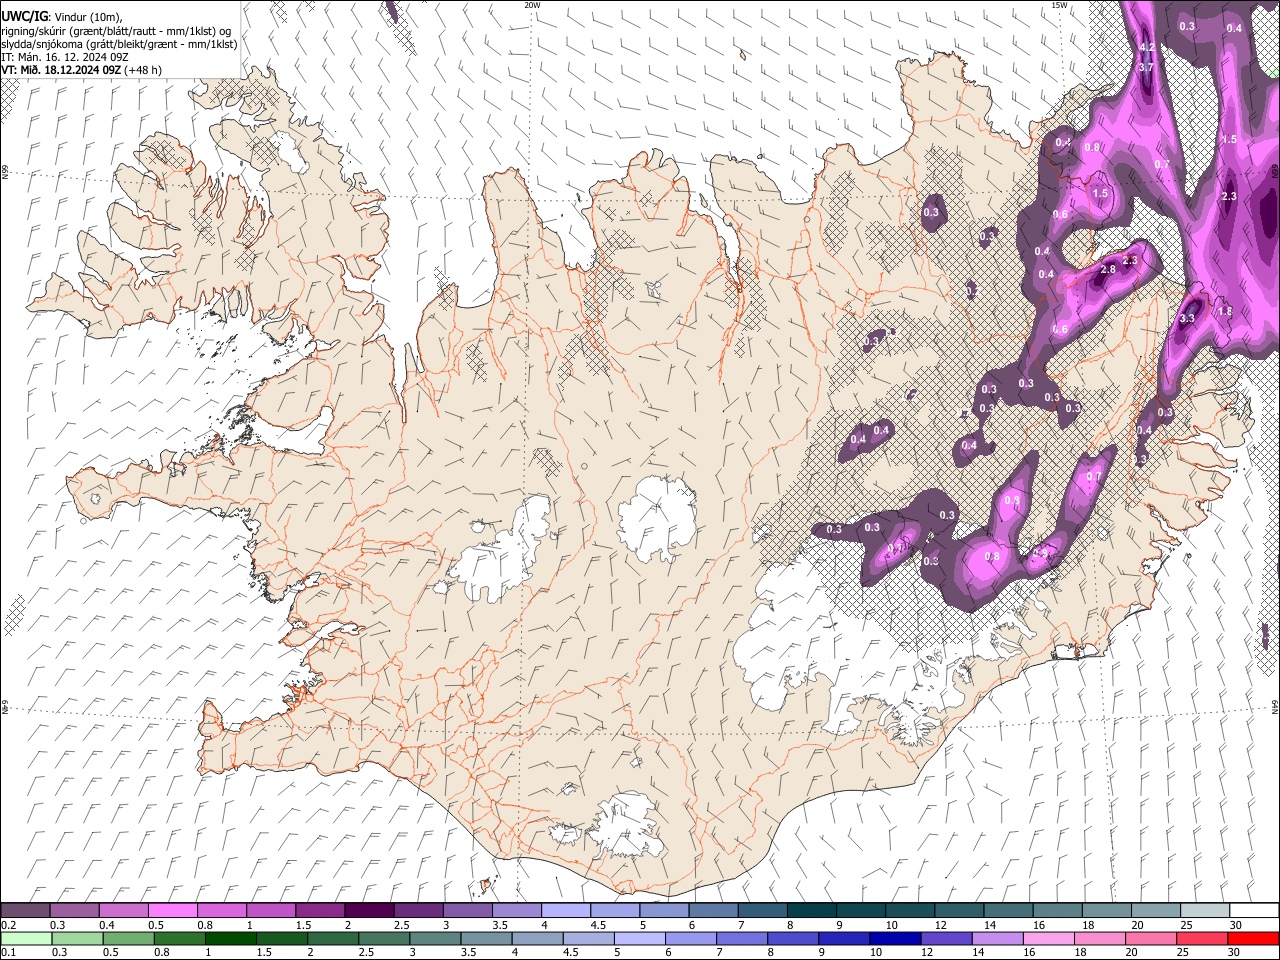Viewport: 1280px width, 960px height.
Task: Click the "Vindur (10m)" heading text
Action: click(88, 17)
